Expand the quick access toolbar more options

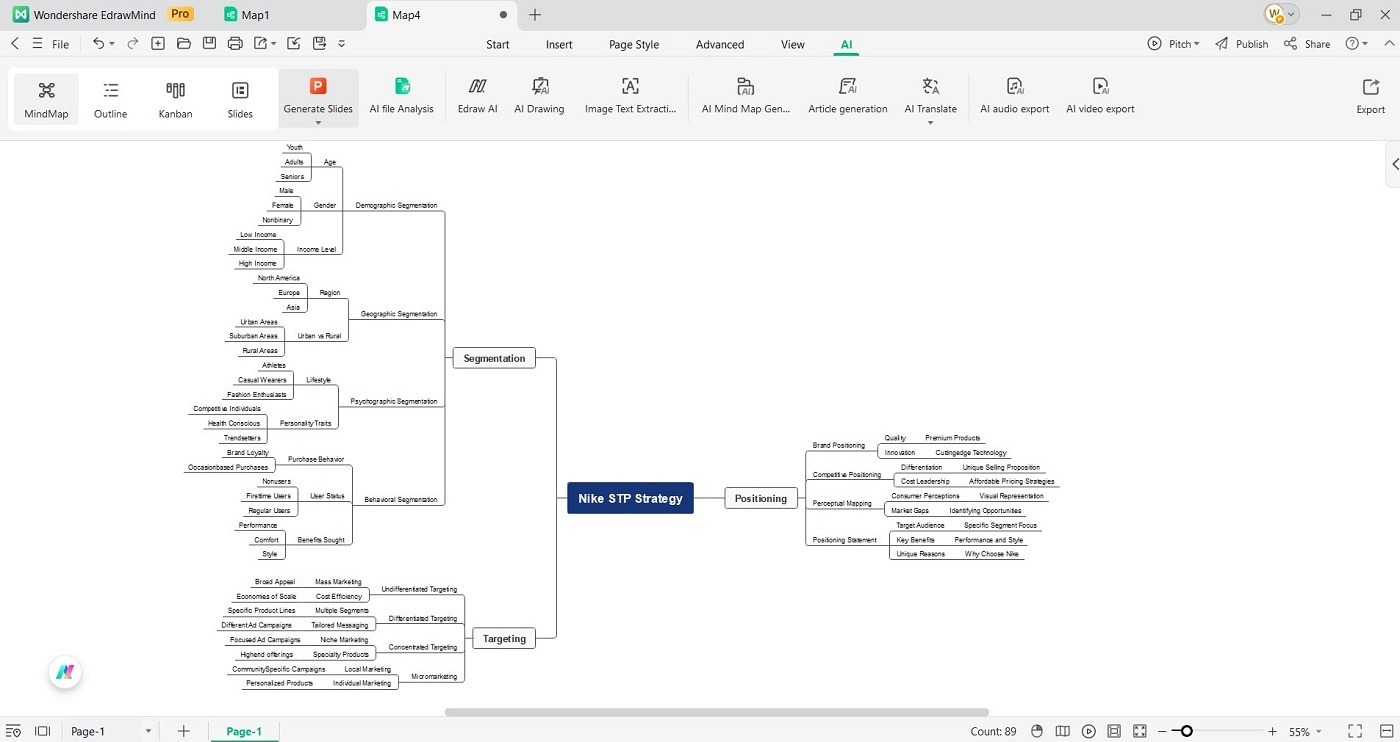click(342, 44)
